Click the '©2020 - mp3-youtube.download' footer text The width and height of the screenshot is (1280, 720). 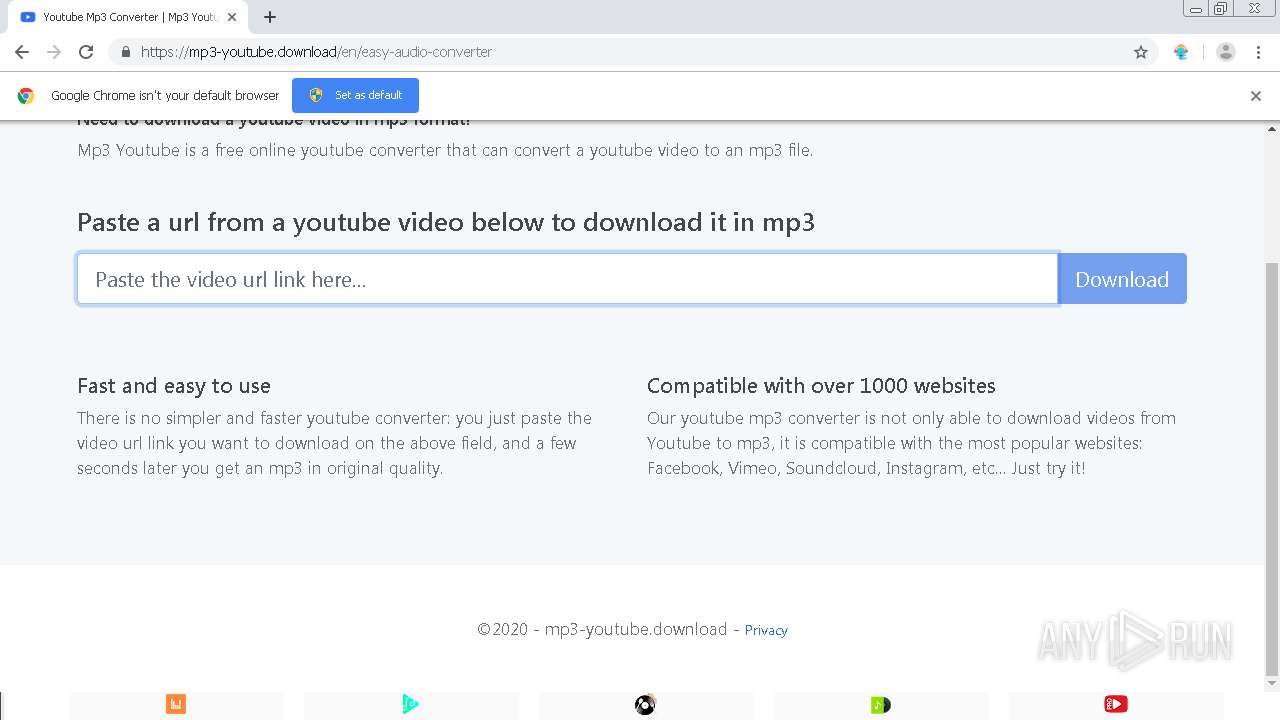602,629
